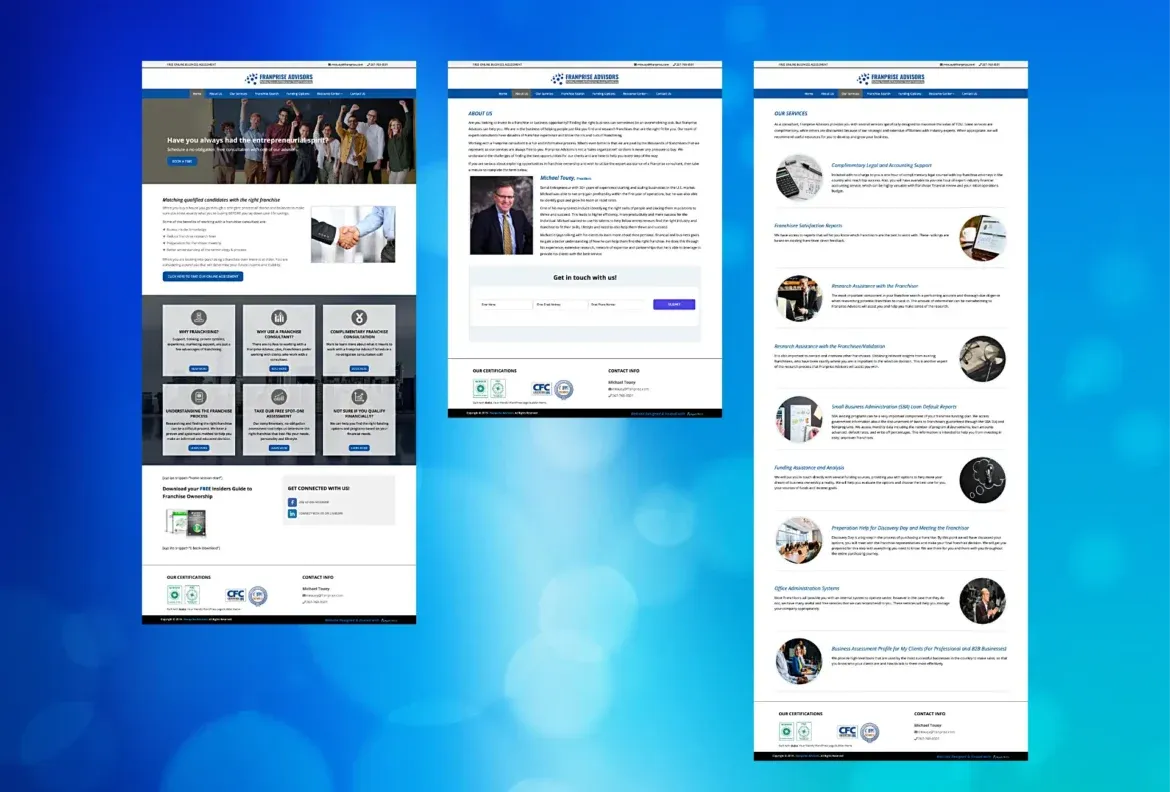
Task: Click the Complimentary Legal and Accounting Support thumbnail
Action: tap(798, 178)
